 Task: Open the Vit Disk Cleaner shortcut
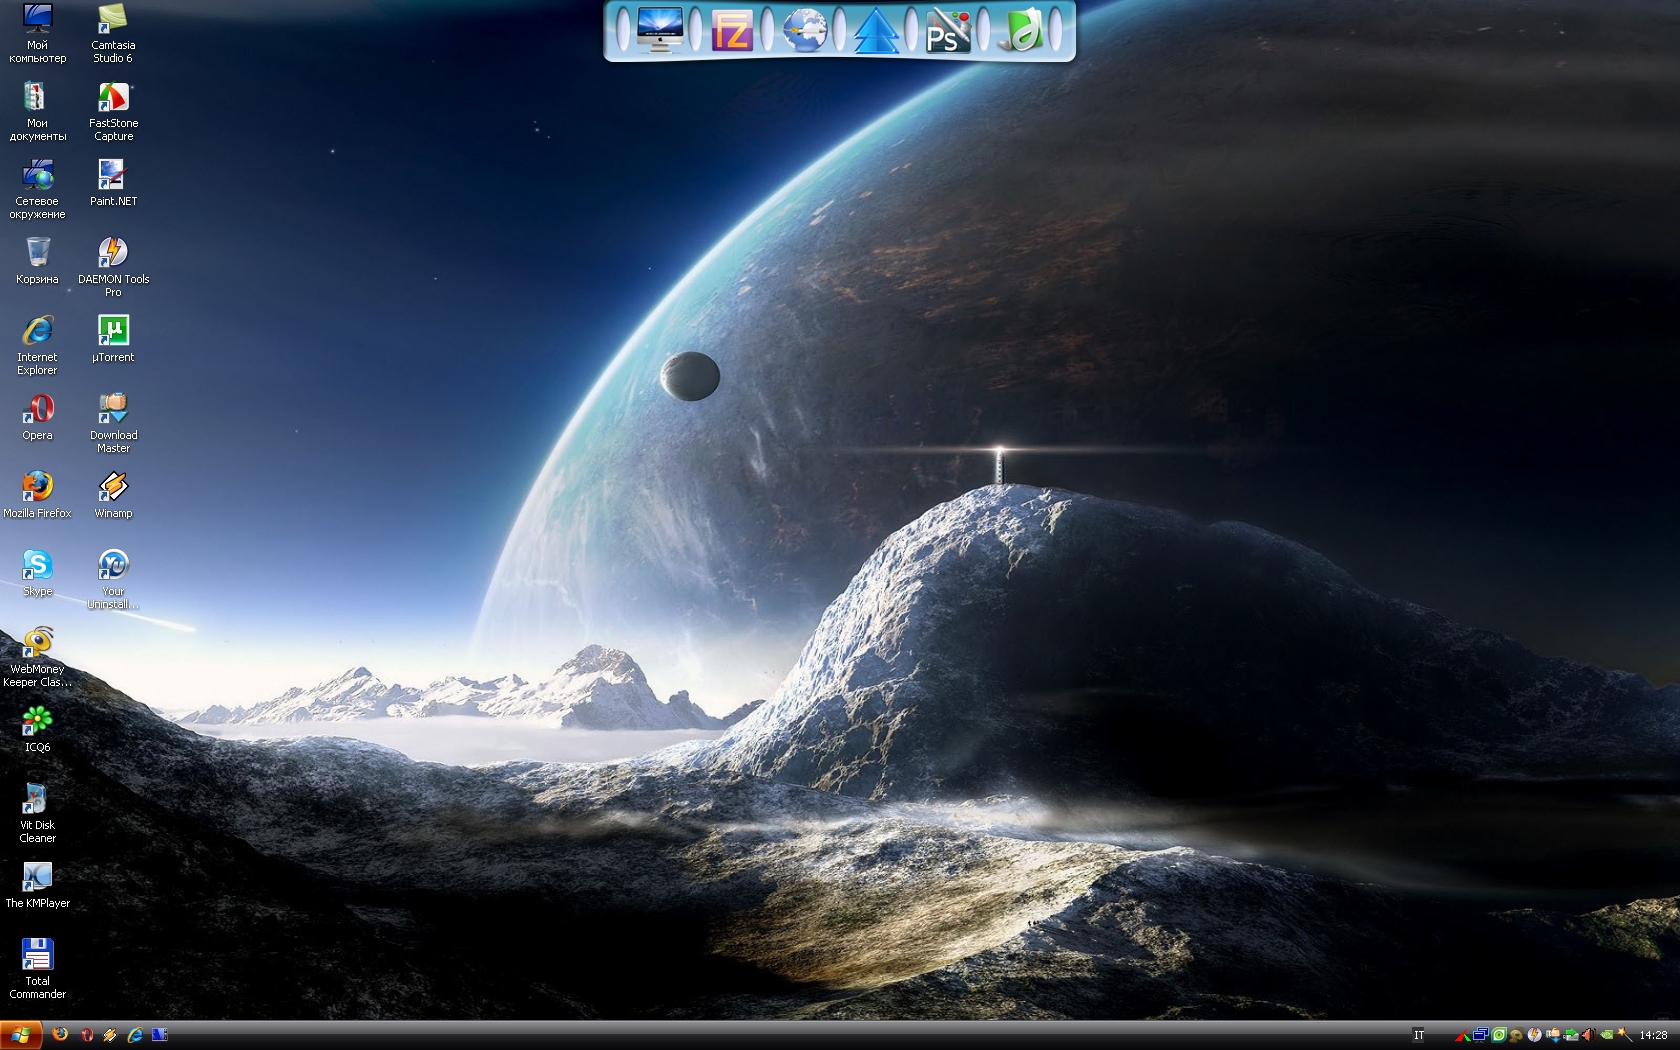37,813
